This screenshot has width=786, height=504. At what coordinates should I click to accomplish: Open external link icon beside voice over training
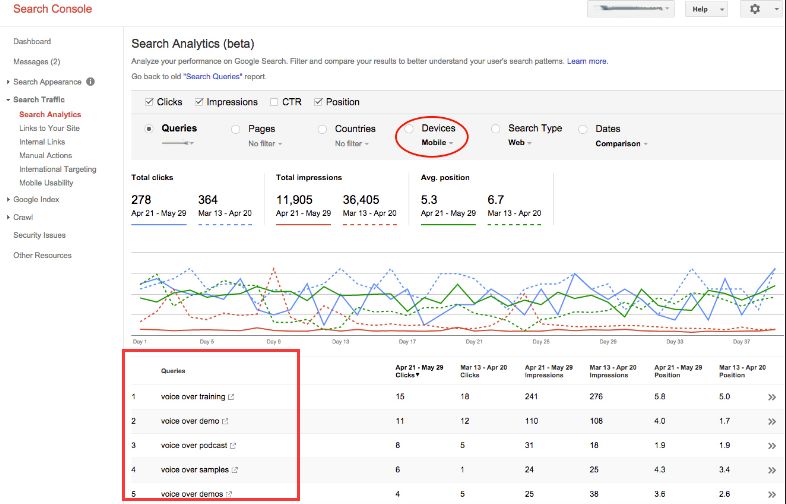[x=231, y=397]
